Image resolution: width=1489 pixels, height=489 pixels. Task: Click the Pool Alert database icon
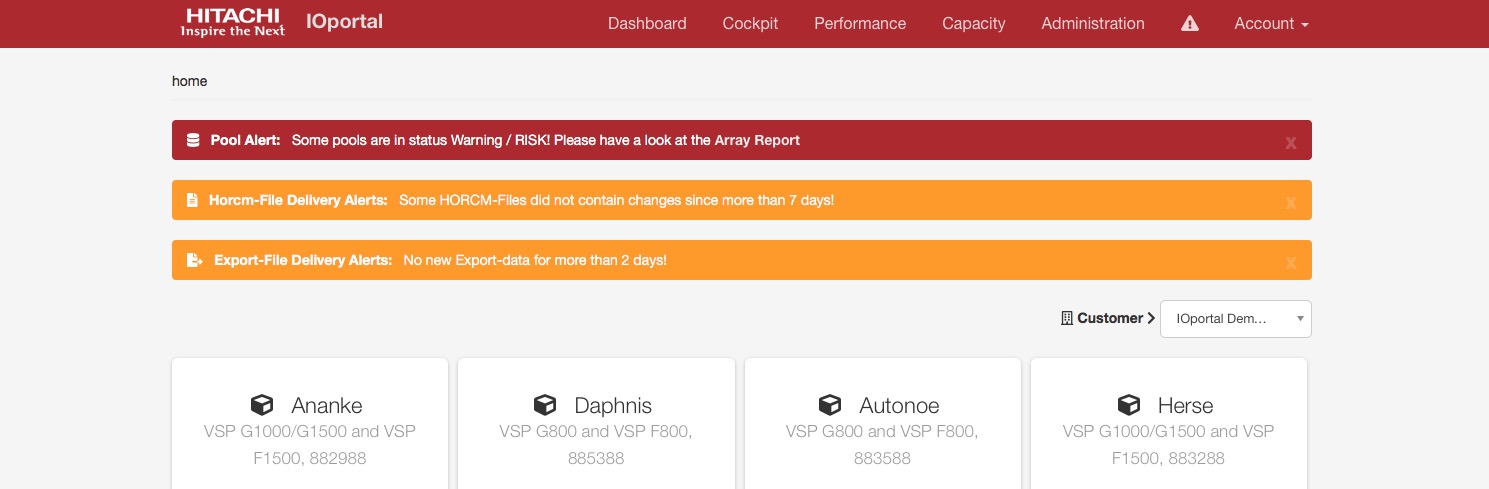(193, 140)
